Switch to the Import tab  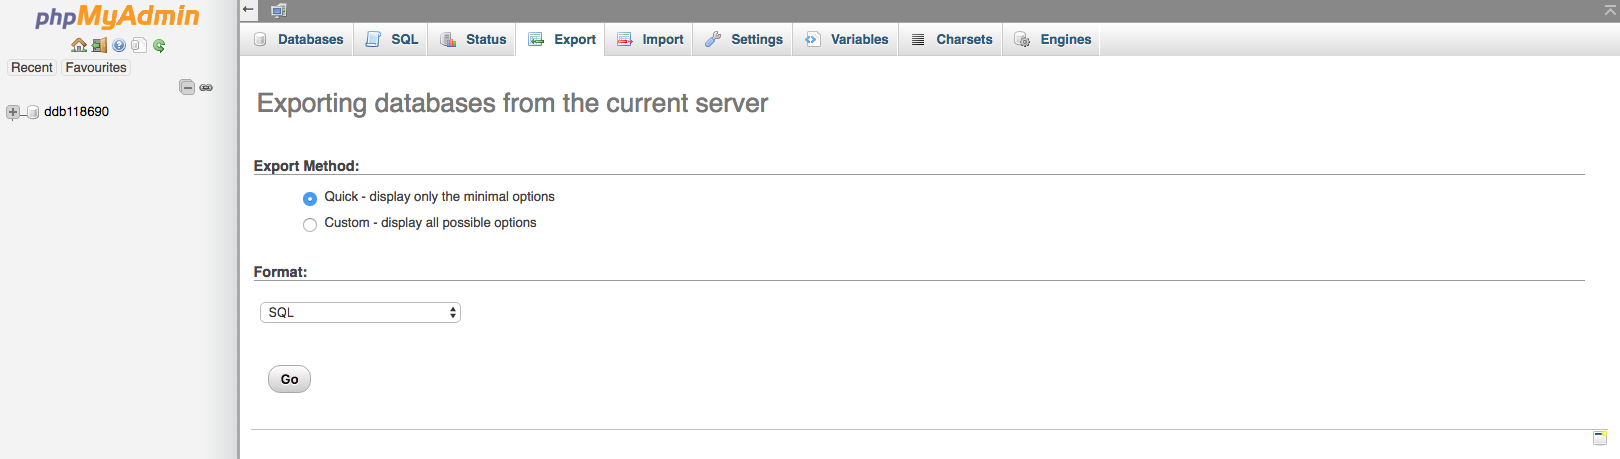(x=650, y=40)
